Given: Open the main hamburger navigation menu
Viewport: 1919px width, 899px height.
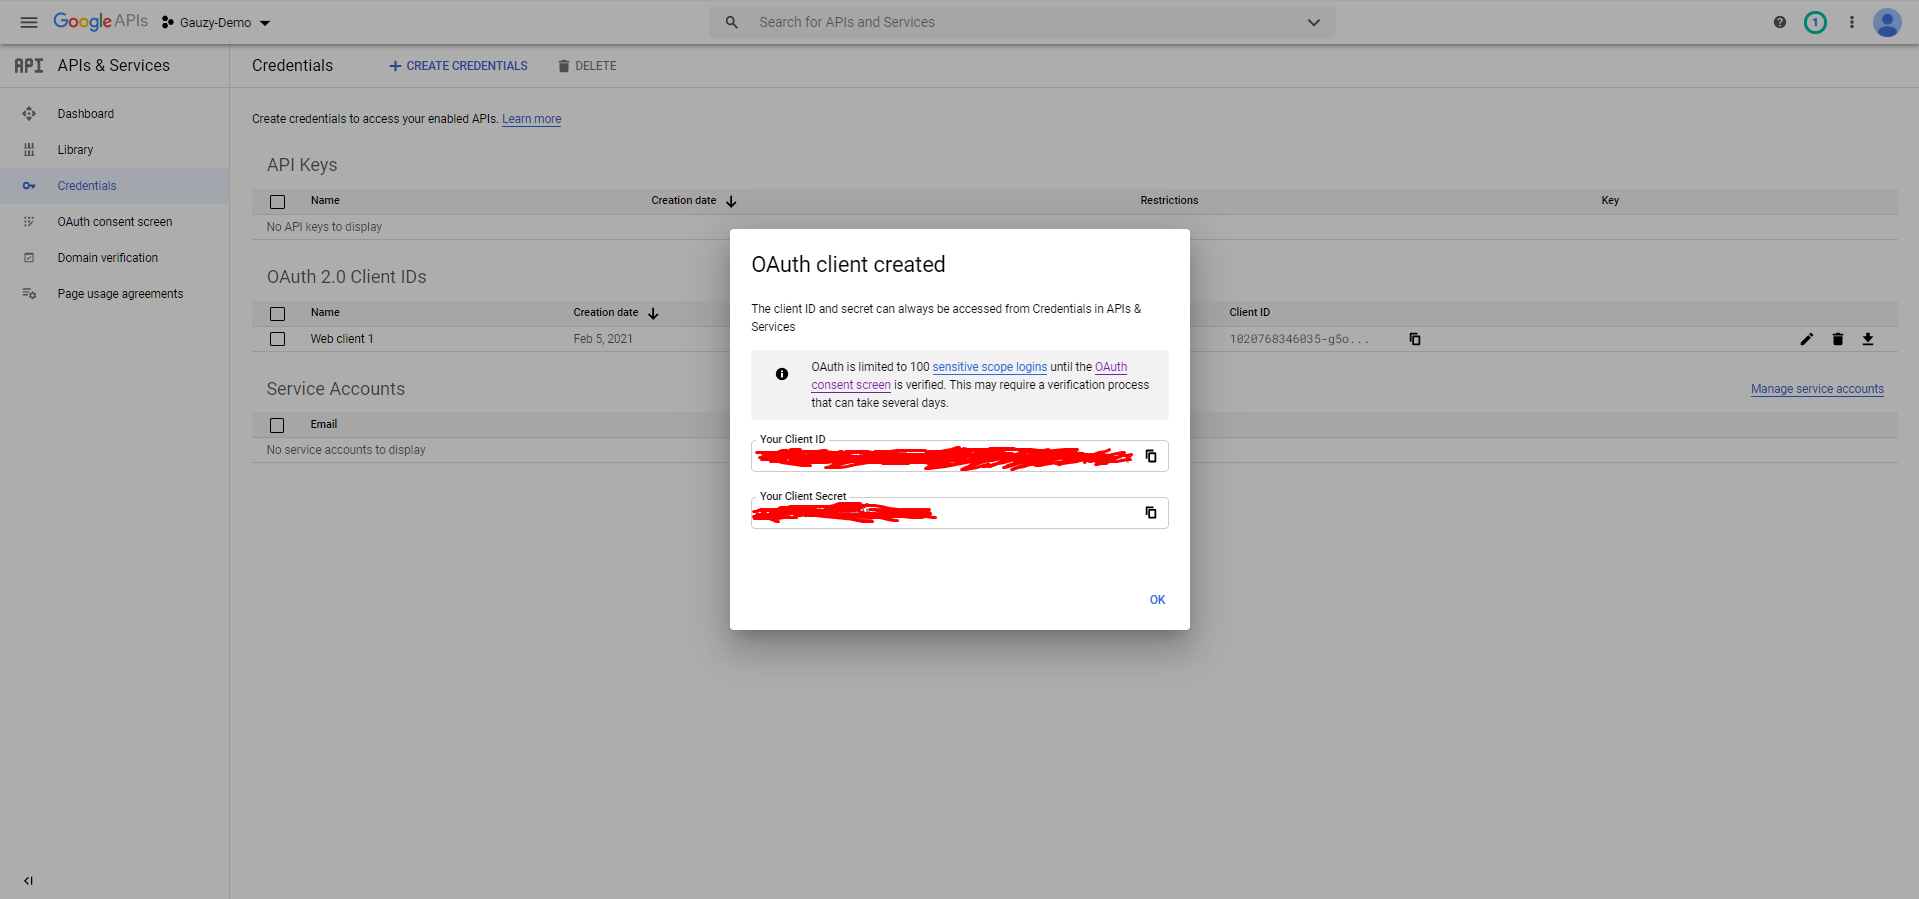Looking at the screenshot, I should tap(29, 22).
